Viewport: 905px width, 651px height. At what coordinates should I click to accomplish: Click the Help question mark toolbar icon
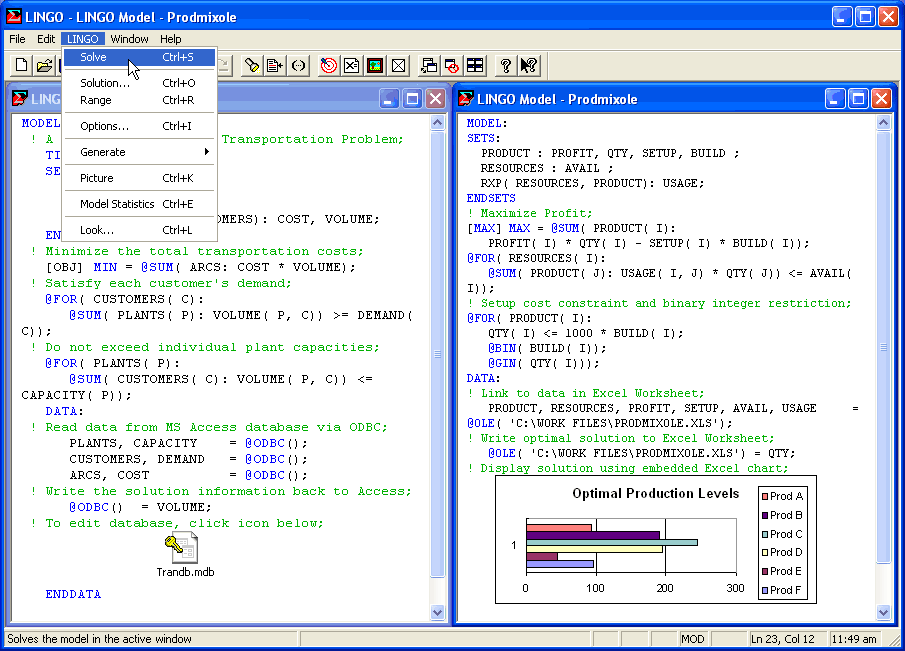tap(504, 65)
